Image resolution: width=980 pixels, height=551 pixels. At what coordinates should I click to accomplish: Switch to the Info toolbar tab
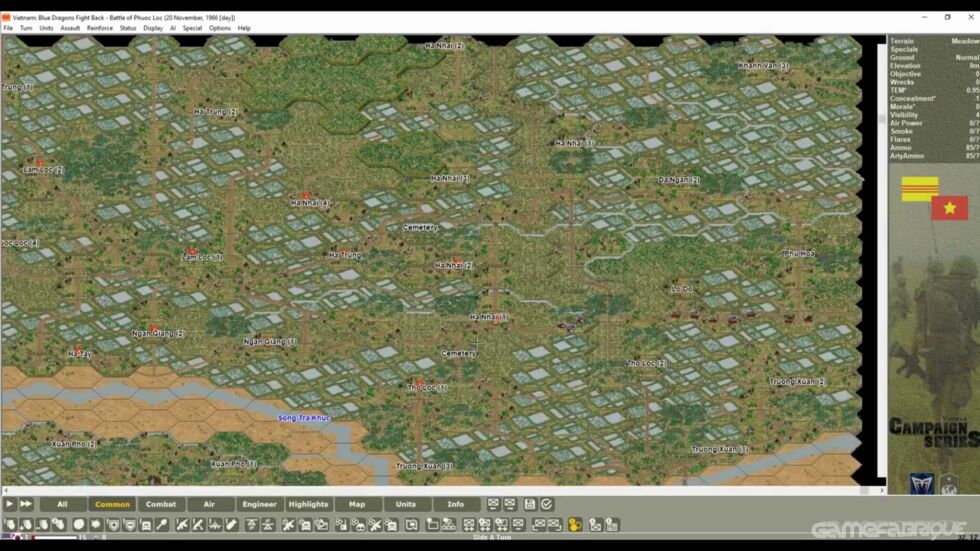point(456,504)
